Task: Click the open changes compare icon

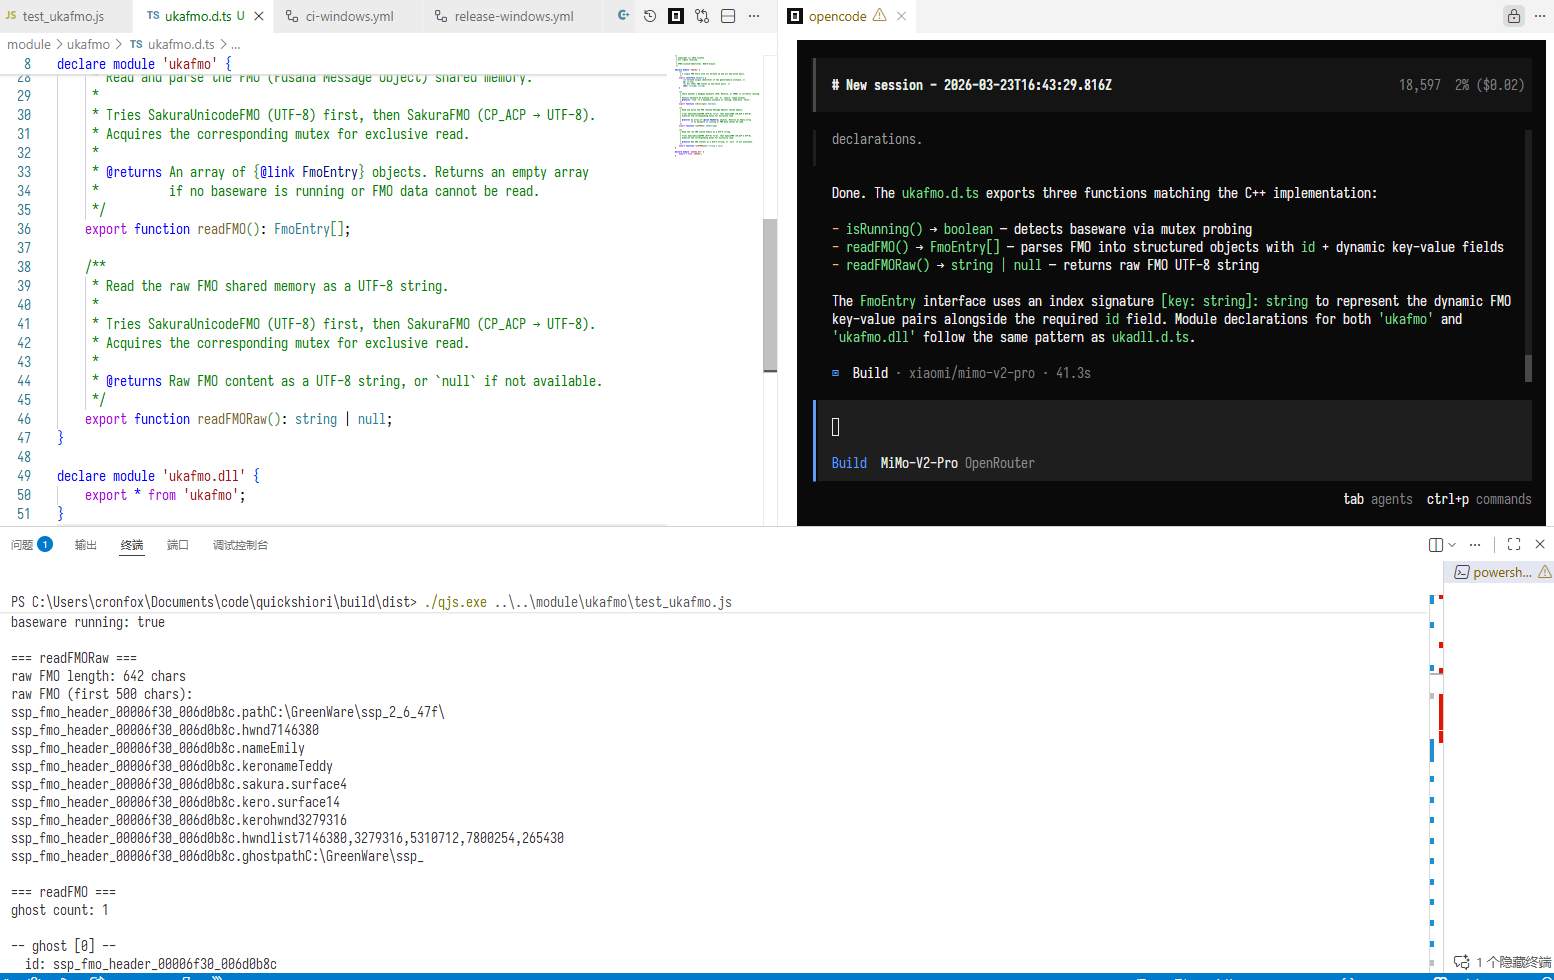Action: (702, 16)
